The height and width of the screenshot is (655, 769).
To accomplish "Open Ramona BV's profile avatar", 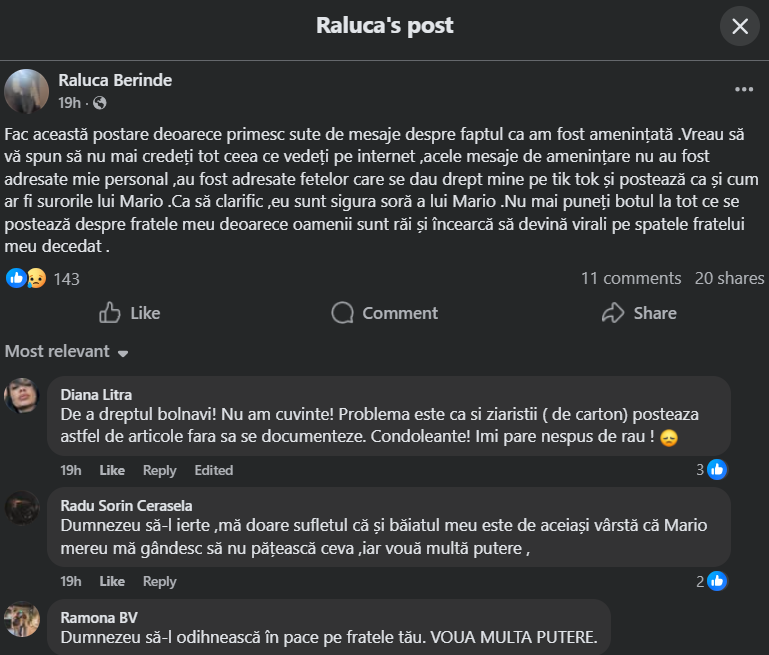I will tap(22, 619).
